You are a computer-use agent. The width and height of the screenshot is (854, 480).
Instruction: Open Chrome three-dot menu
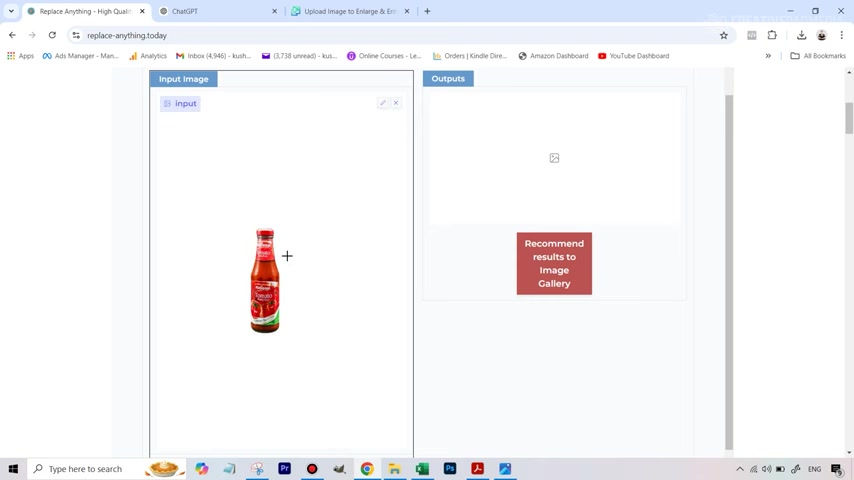pyautogui.click(x=841, y=35)
